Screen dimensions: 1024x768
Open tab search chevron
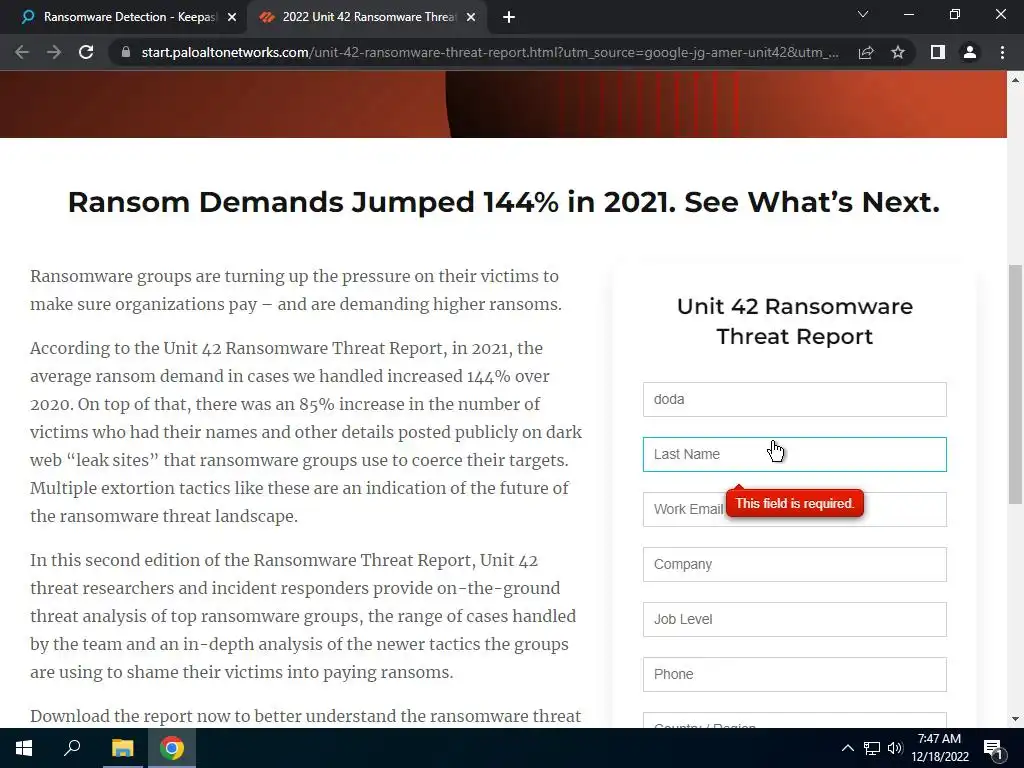(x=863, y=14)
